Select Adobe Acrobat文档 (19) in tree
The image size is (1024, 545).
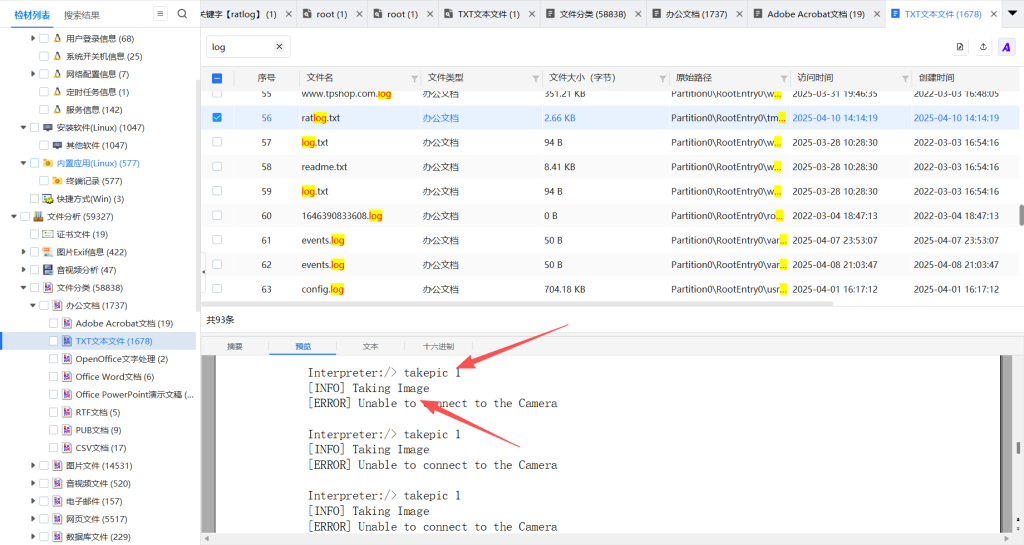click(123, 323)
